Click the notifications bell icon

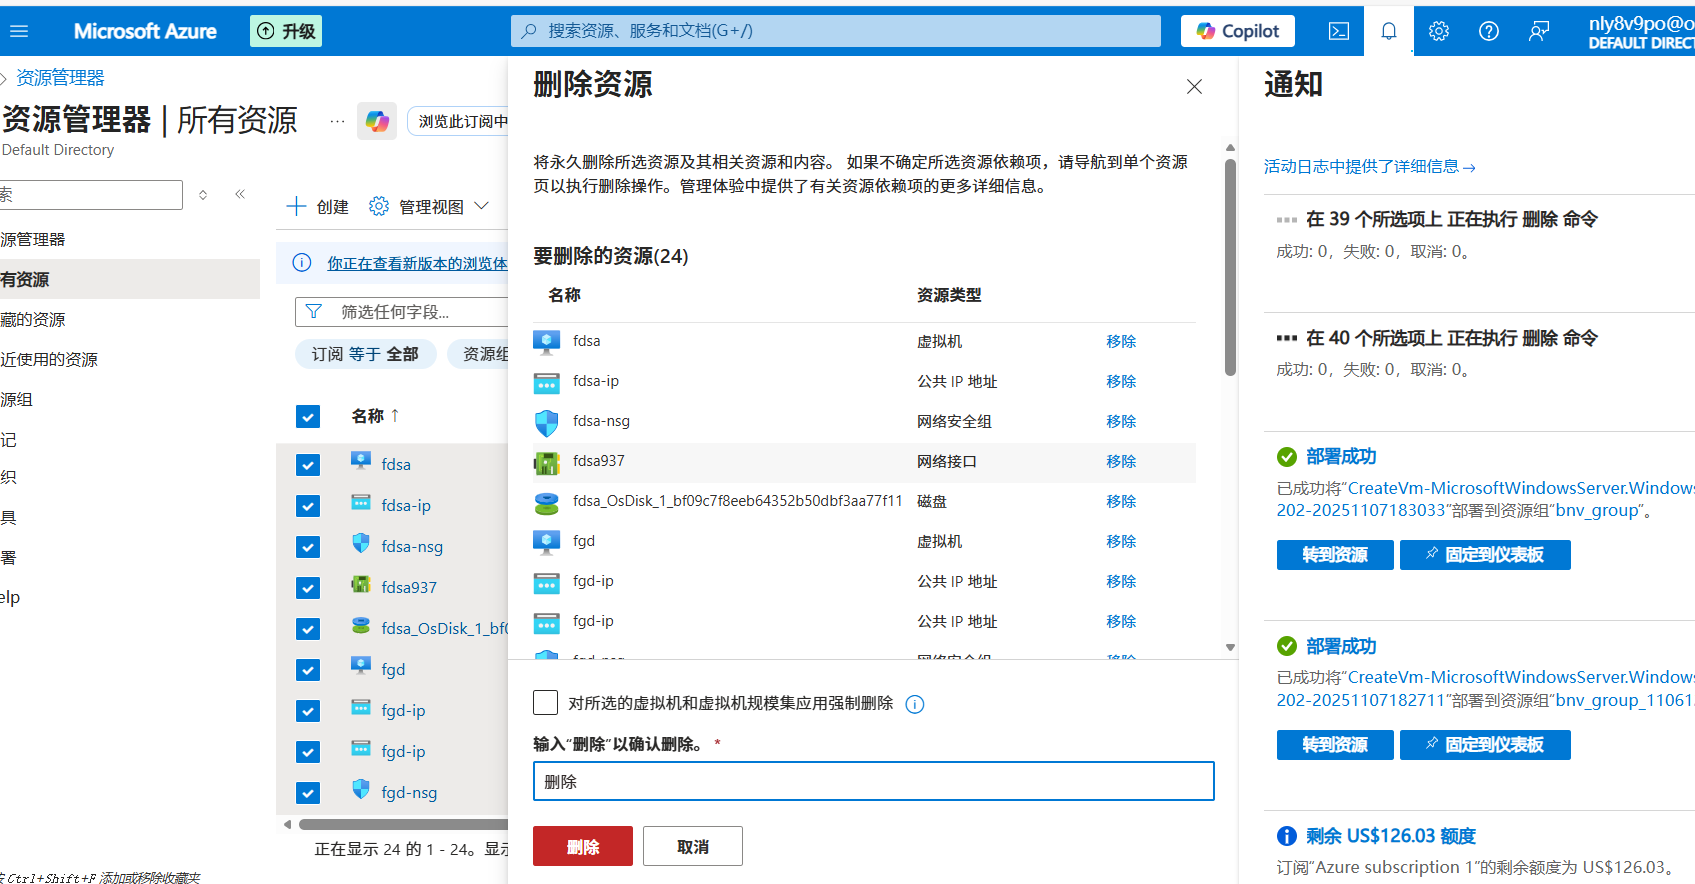[1388, 31]
